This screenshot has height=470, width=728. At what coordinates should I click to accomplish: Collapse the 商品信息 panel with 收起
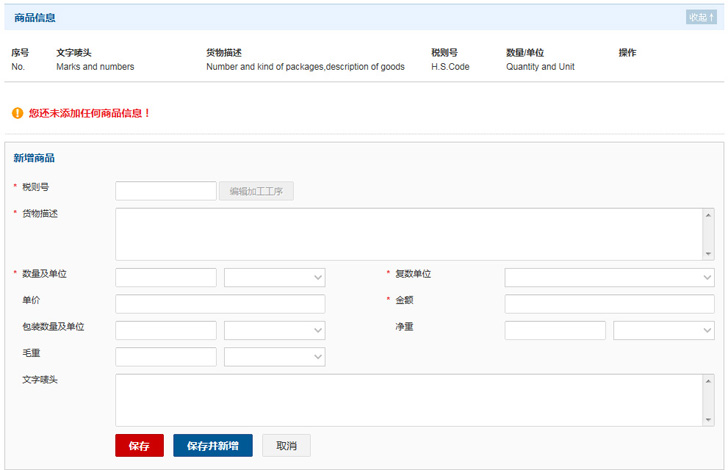tap(700, 17)
